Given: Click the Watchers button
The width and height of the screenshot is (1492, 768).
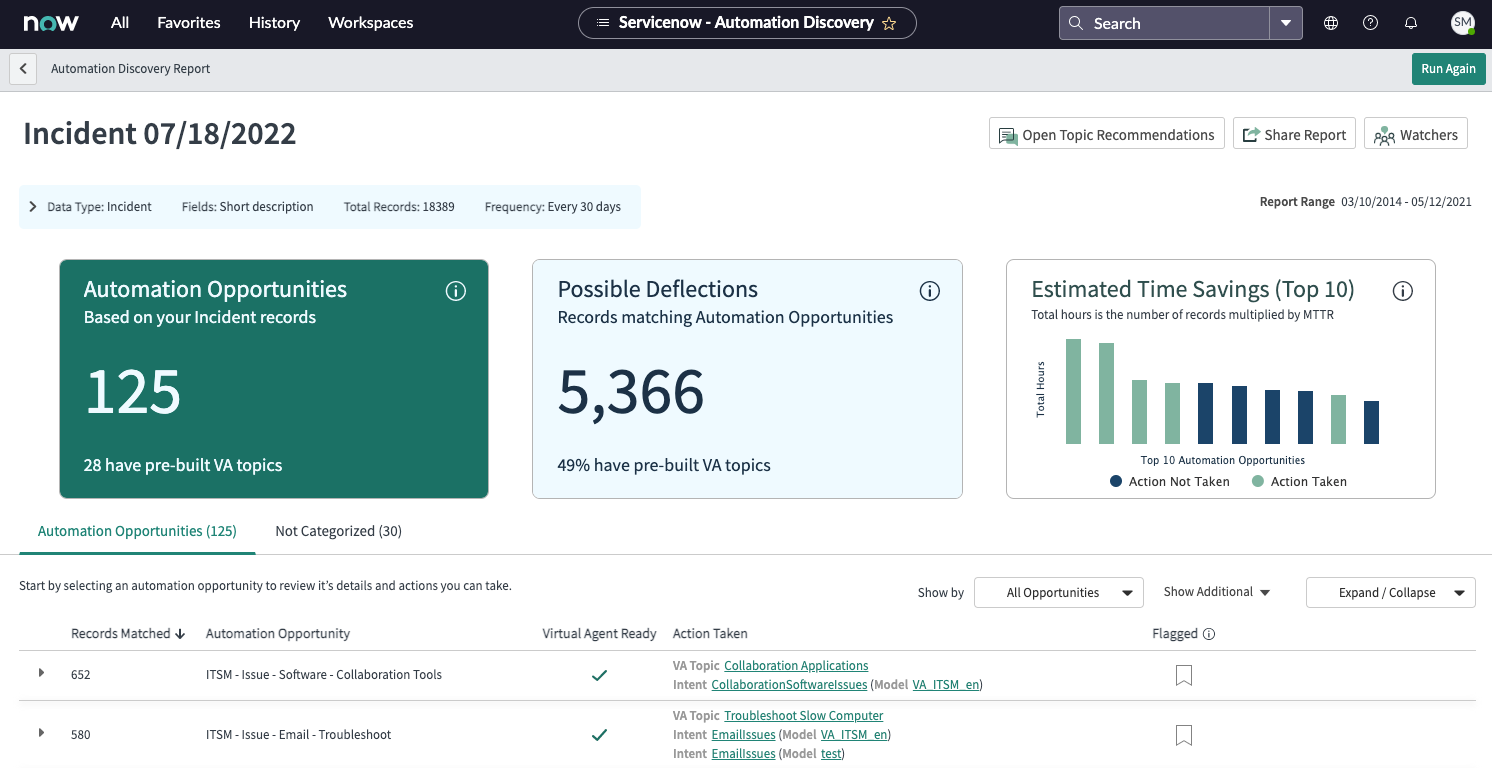Looking at the screenshot, I should [x=1416, y=134].
